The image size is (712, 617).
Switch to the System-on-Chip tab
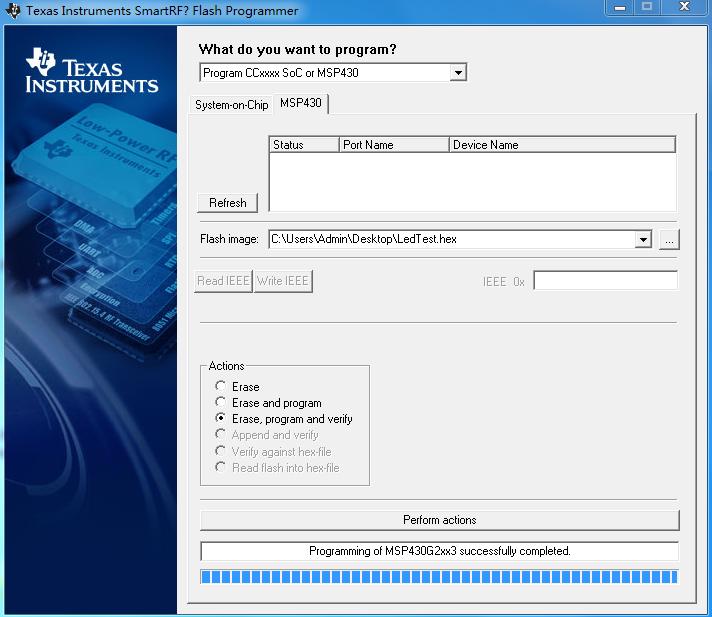(x=232, y=105)
